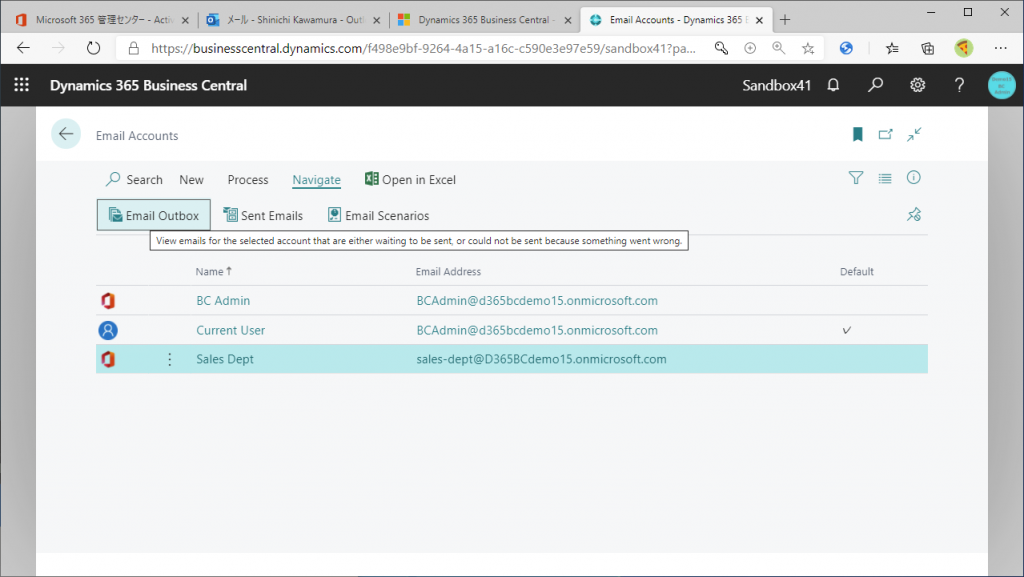The height and width of the screenshot is (577, 1024).
Task: Click the Office icon in the Sales Dept row
Action: click(x=108, y=359)
